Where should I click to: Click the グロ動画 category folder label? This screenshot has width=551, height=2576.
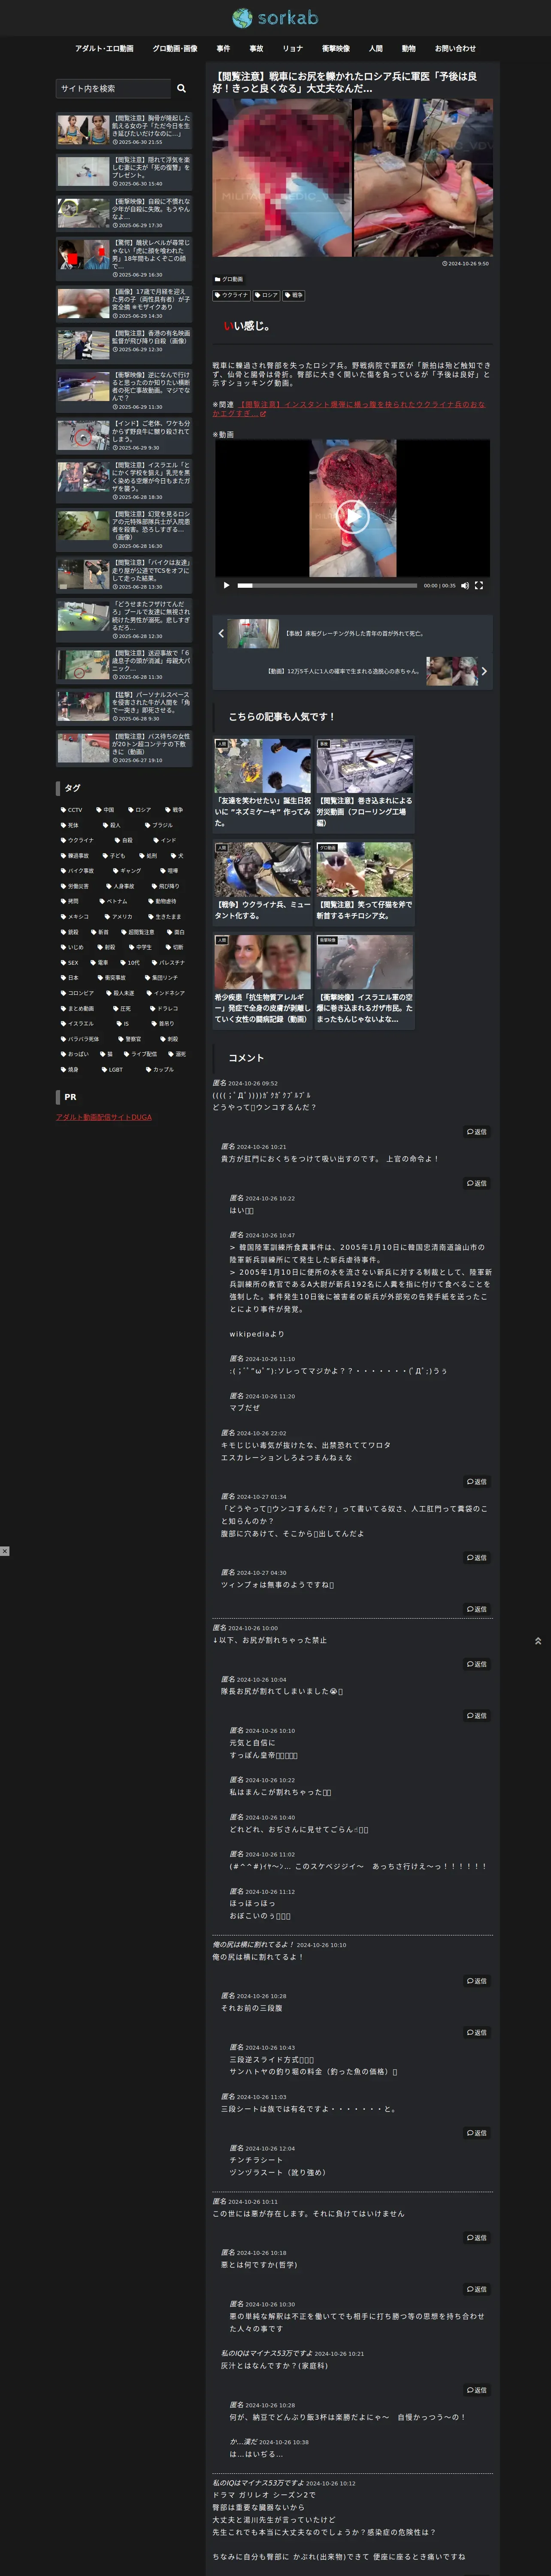229,279
